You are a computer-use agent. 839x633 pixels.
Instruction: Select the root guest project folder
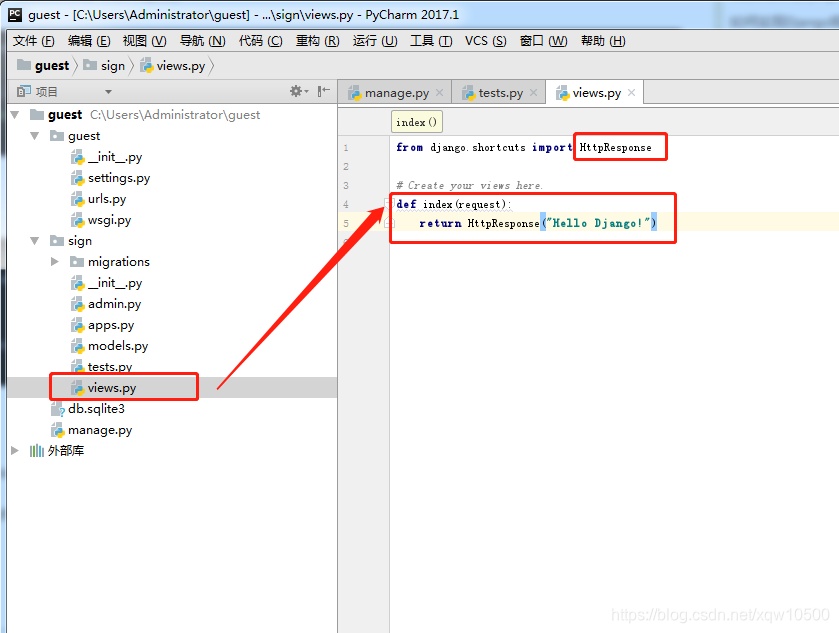point(65,115)
